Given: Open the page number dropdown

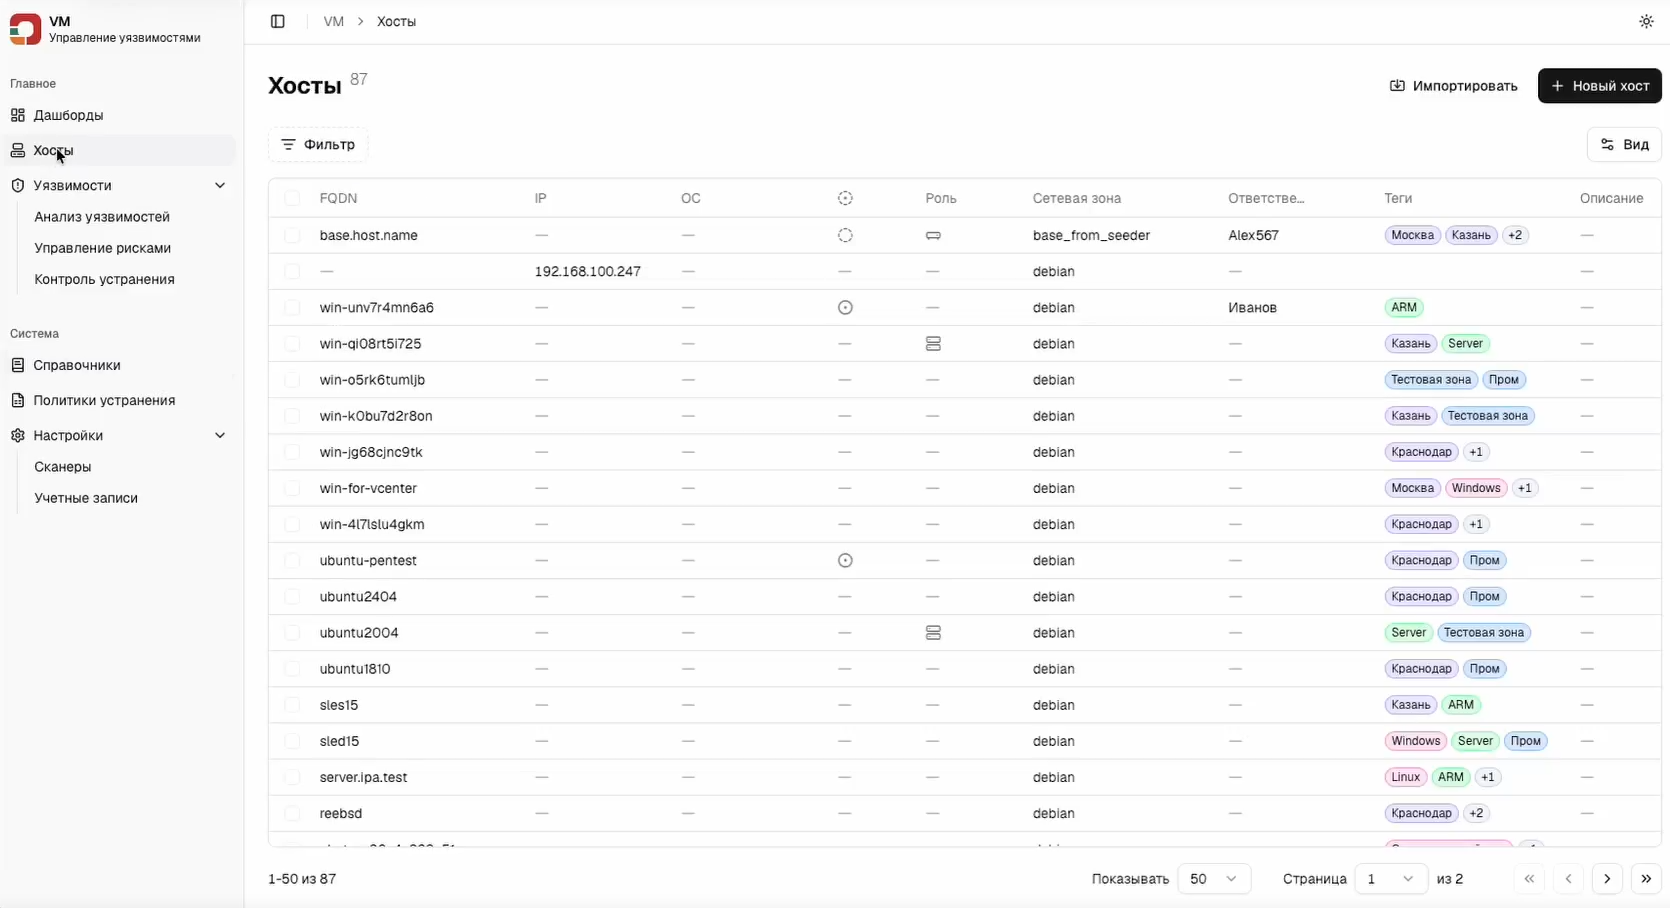Looking at the screenshot, I should tap(1390, 879).
